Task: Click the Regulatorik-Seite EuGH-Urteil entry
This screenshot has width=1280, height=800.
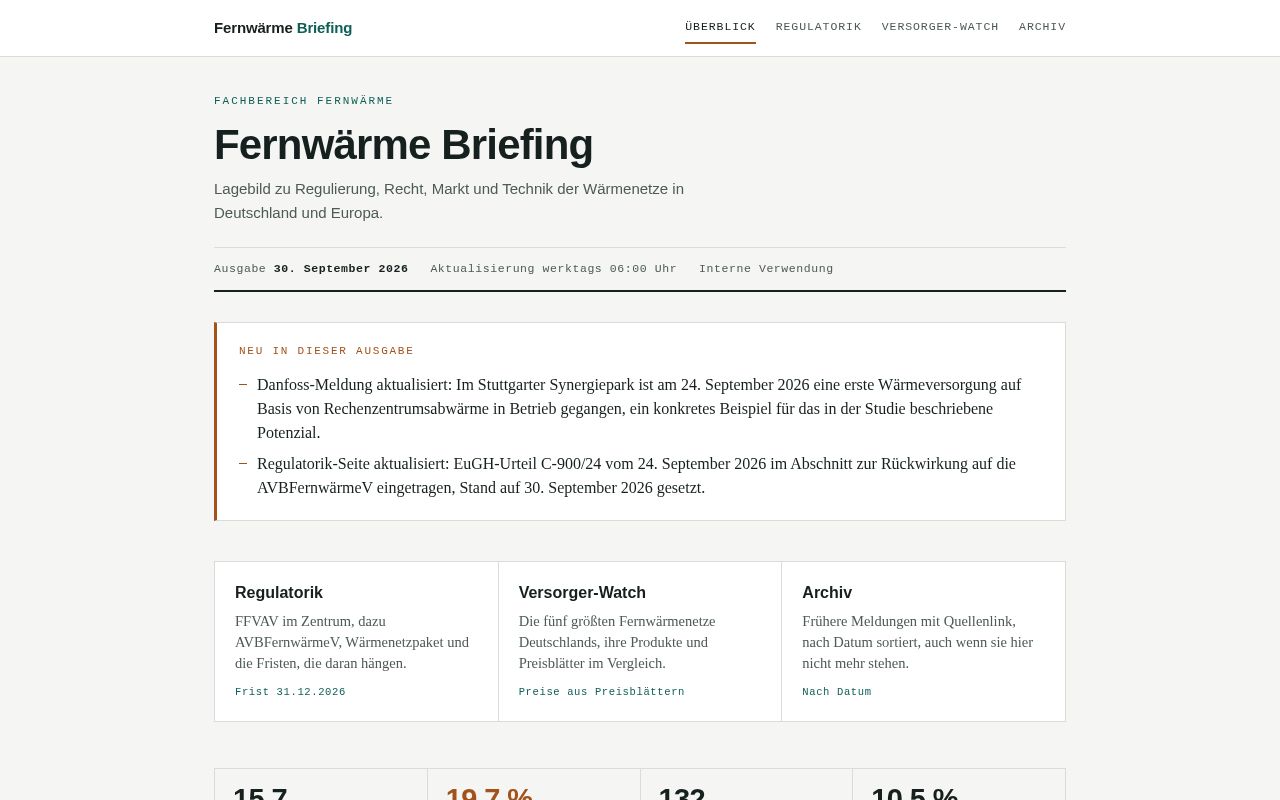Action: tap(640, 476)
